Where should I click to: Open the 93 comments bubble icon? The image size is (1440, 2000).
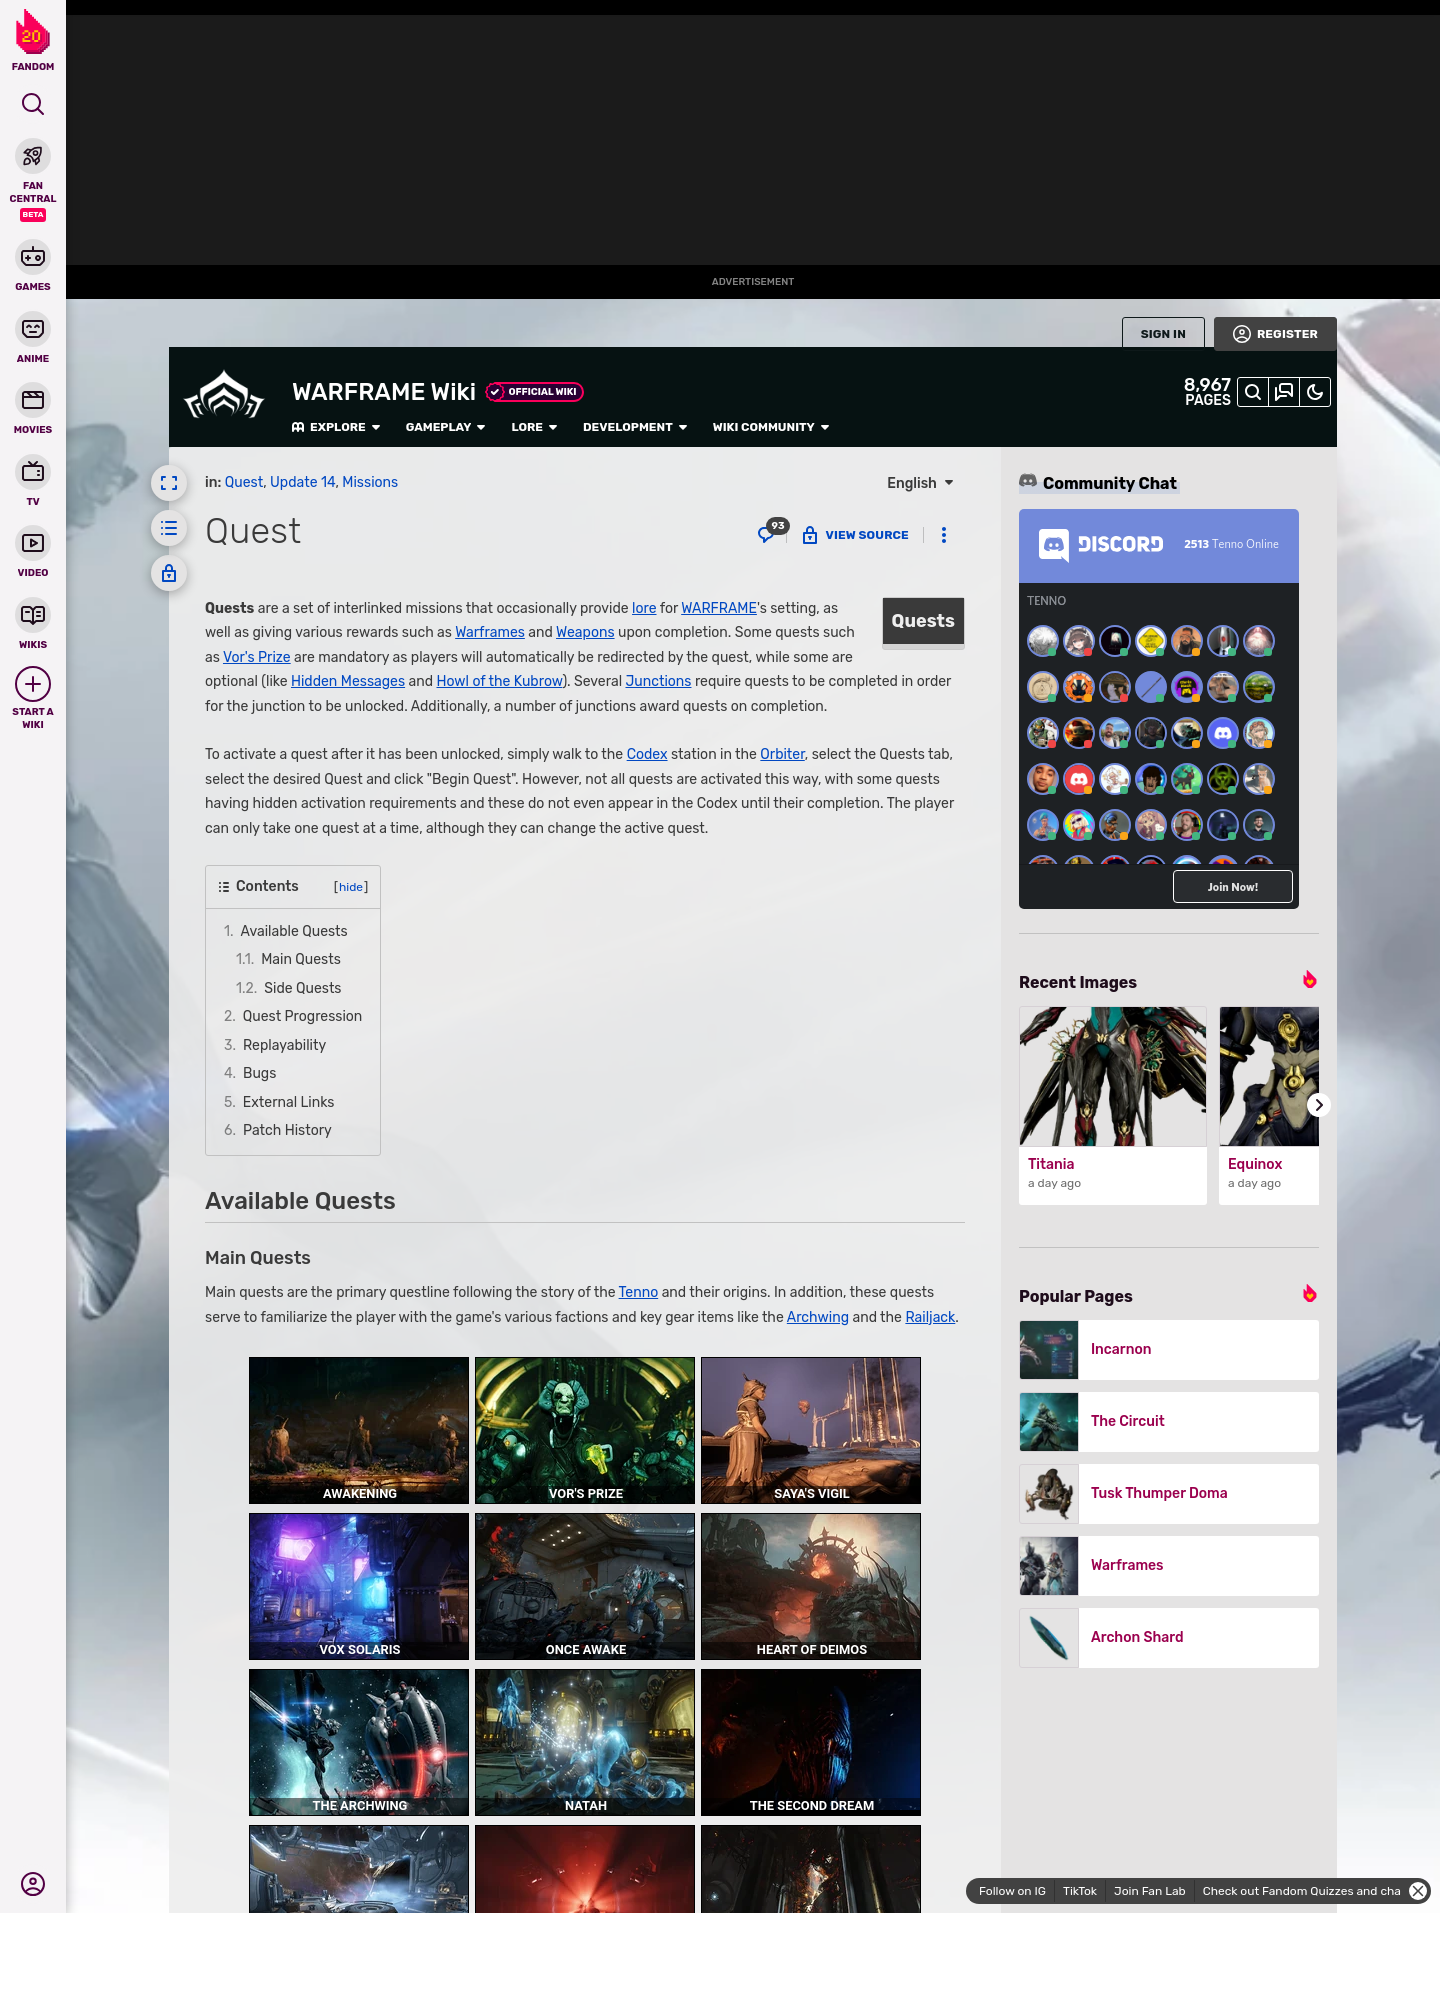(772, 531)
